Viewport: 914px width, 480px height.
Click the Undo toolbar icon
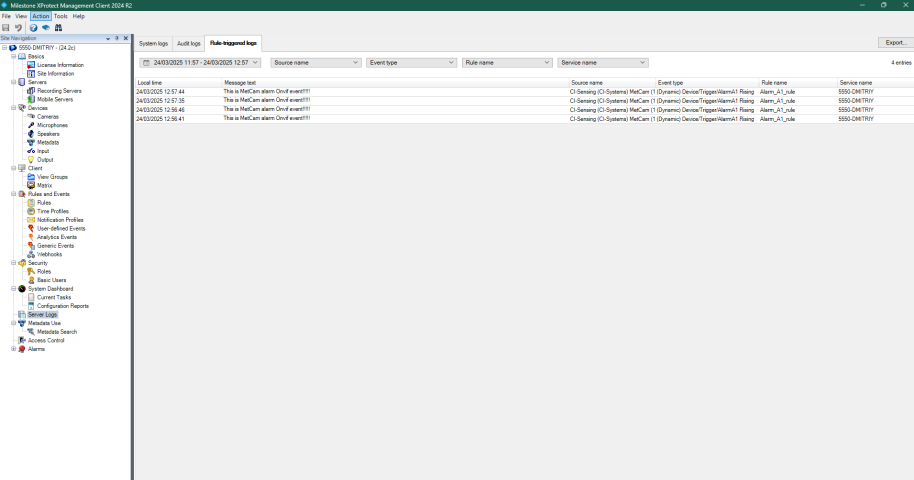pos(18,28)
